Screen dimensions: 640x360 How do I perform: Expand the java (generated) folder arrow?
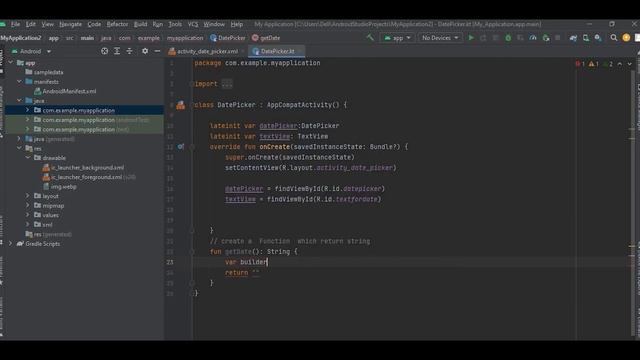pyautogui.click(x=19, y=139)
